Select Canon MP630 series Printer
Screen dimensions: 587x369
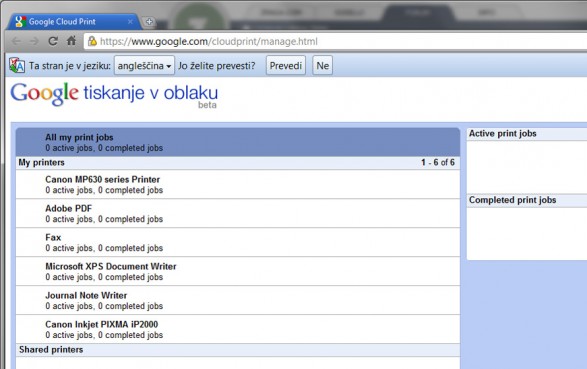238,184
